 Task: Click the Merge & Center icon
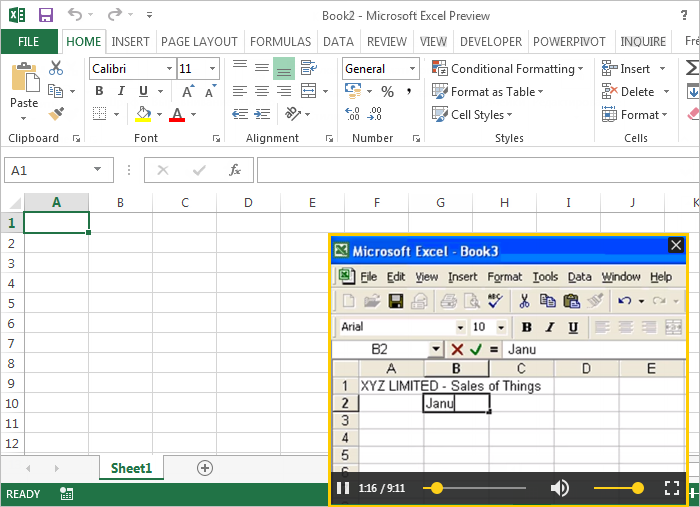pyautogui.click(x=308, y=91)
